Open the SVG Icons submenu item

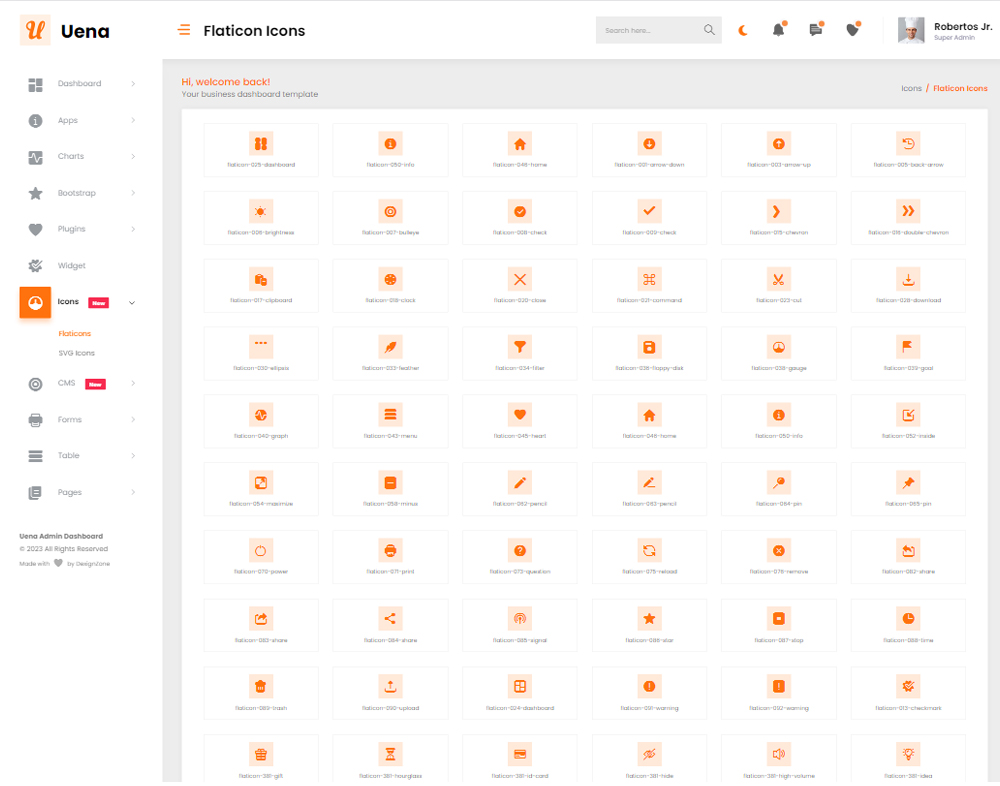(77, 353)
